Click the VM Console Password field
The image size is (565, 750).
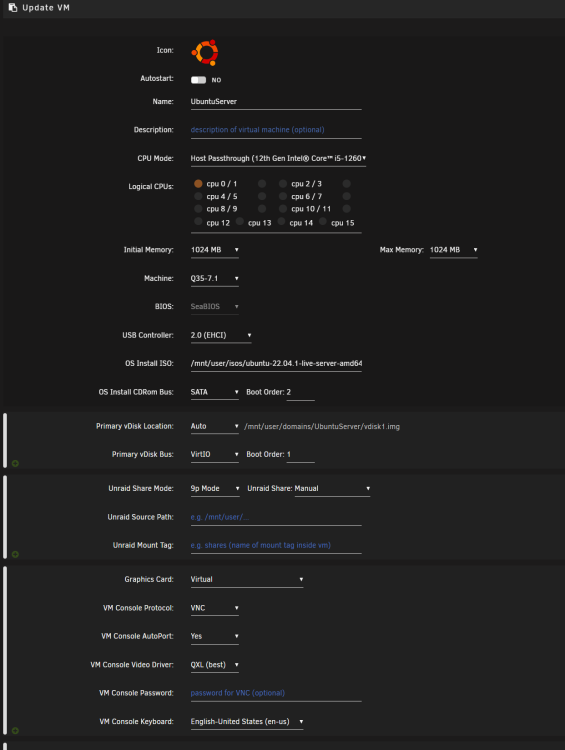276,693
